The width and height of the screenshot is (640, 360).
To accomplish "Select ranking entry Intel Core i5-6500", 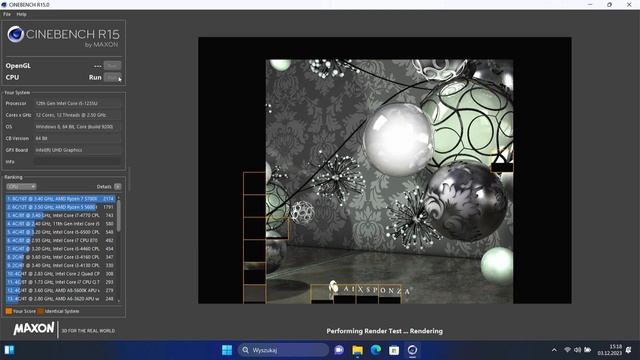I will [x=61, y=232].
